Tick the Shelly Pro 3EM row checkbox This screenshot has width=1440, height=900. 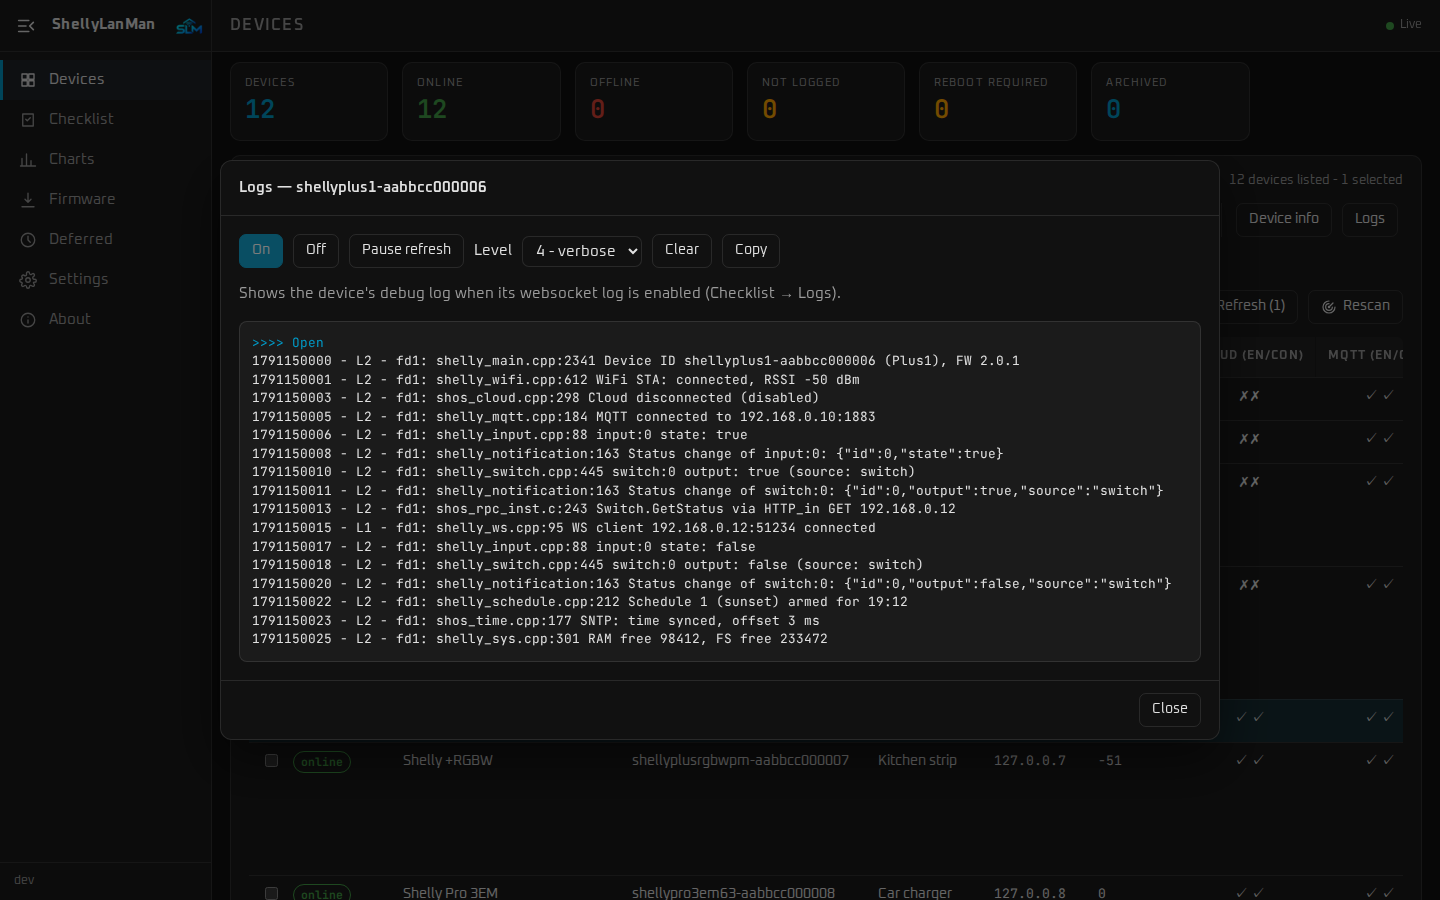271,893
